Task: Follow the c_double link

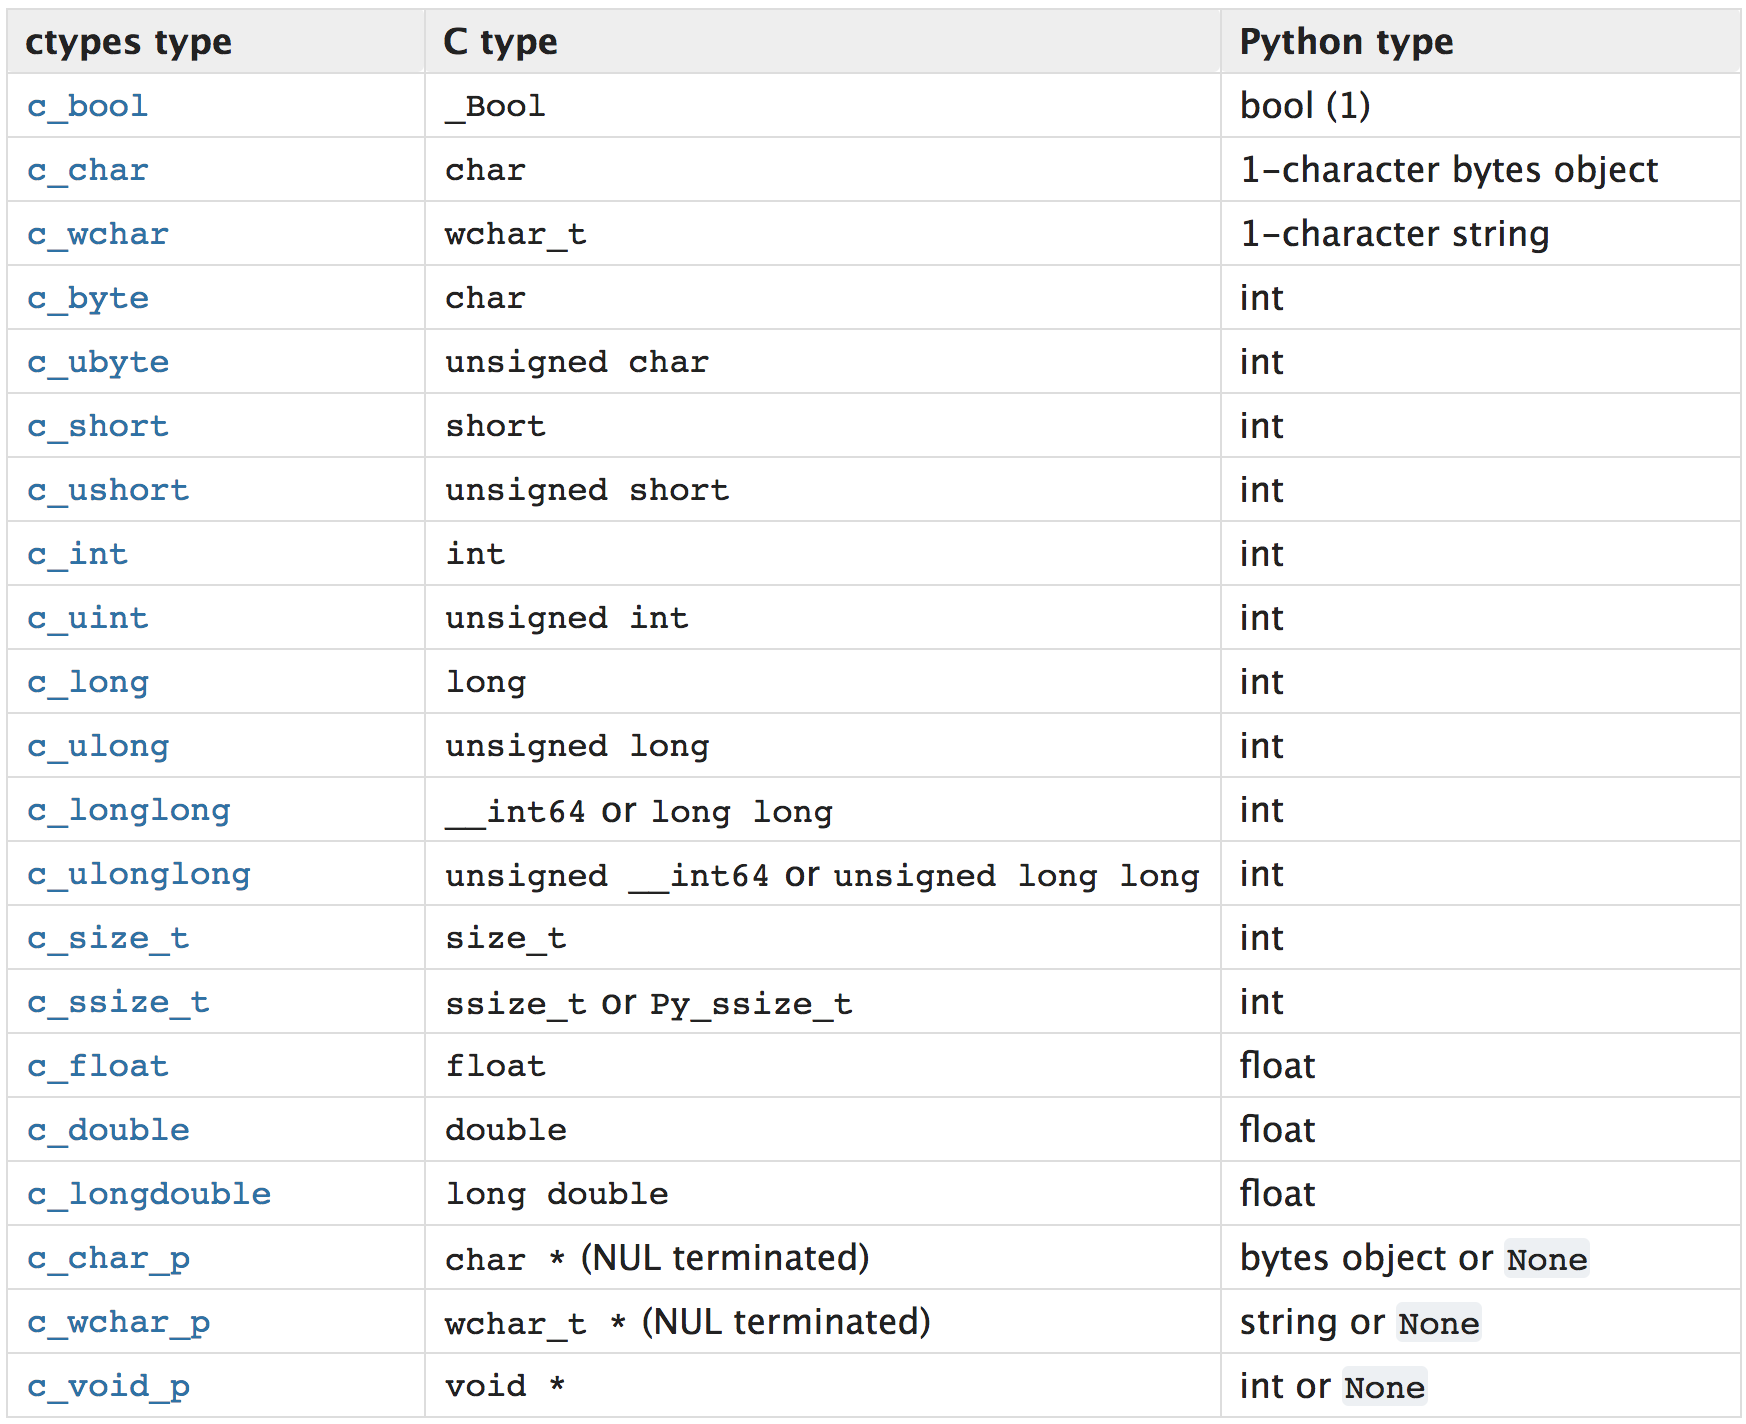Action: point(108,1130)
